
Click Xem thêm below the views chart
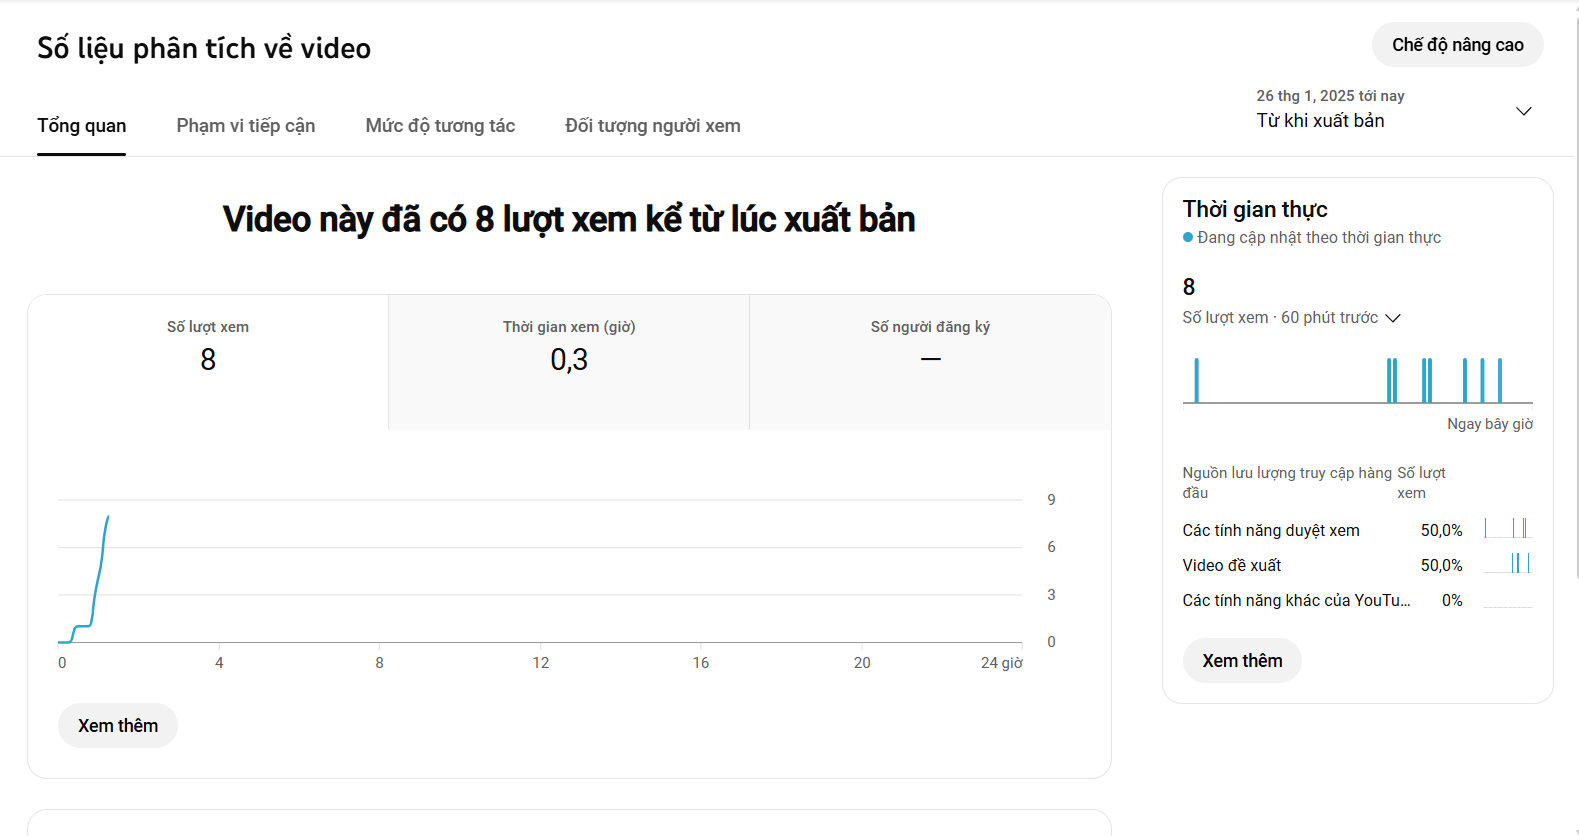pos(118,726)
